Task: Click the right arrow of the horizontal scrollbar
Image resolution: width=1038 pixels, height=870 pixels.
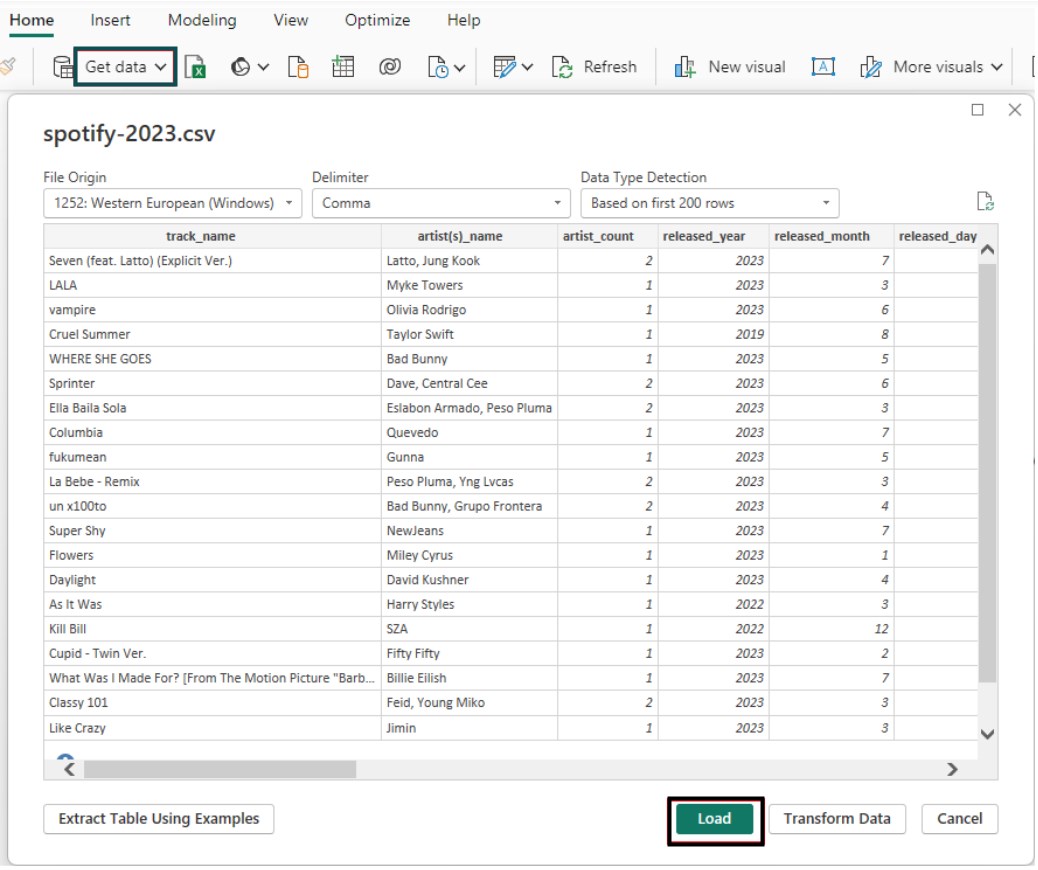Action: (951, 769)
